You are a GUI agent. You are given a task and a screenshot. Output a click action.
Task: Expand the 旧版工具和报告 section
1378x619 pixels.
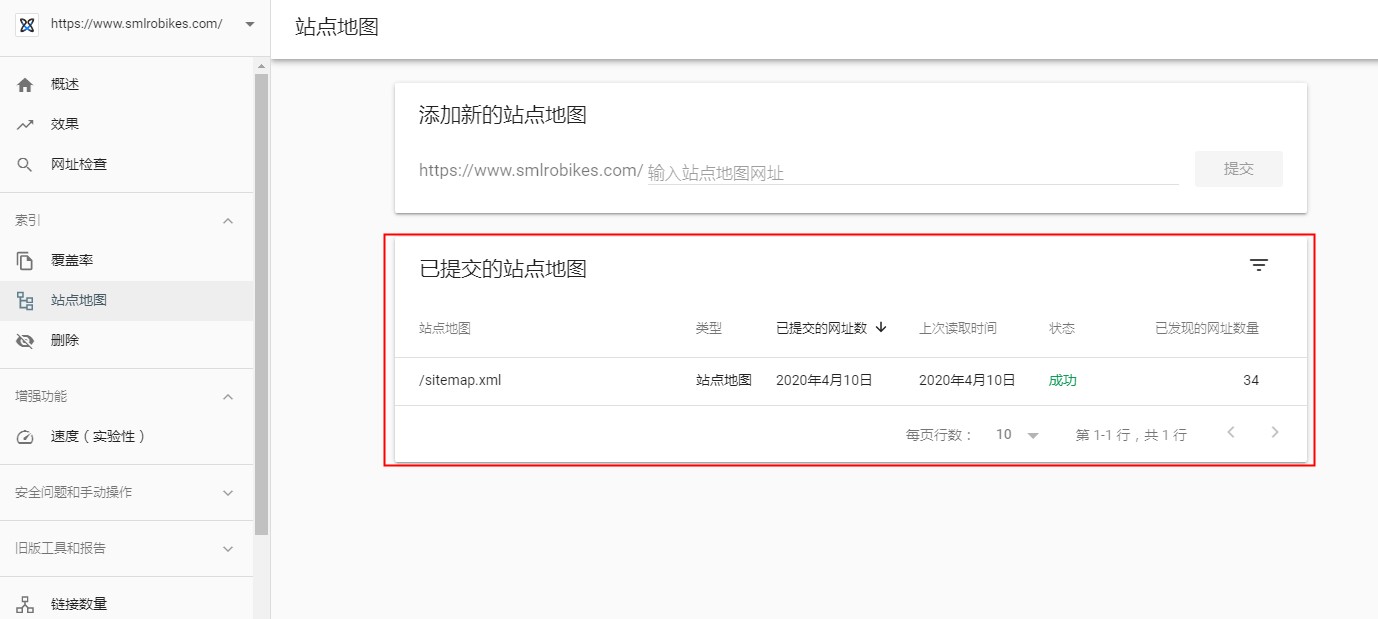[x=228, y=549]
